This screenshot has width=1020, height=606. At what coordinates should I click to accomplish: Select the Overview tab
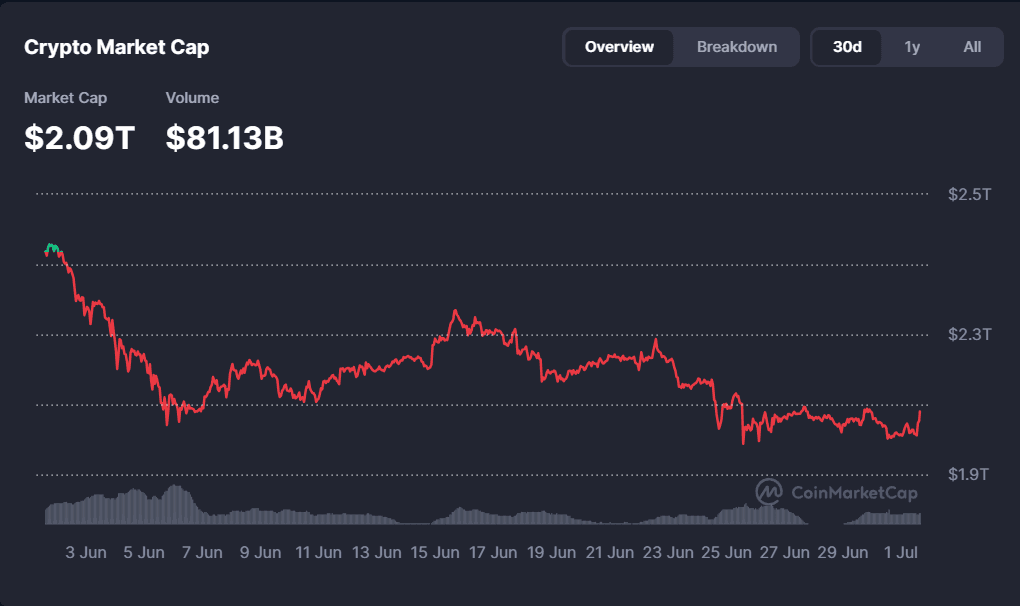[619, 47]
